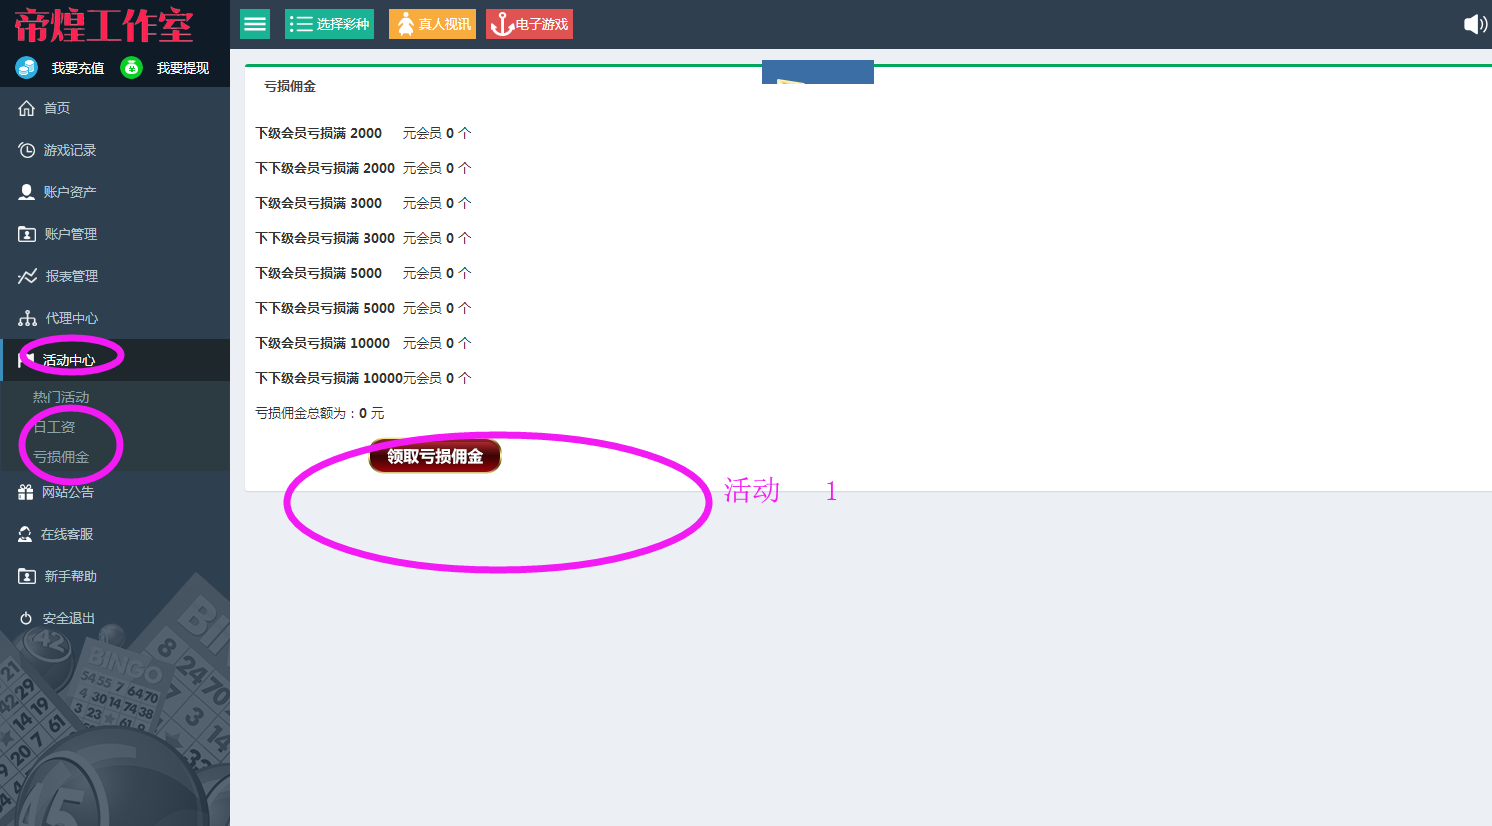Click the hierarchy icon for 代理中心
Image resolution: width=1492 pixels, height=826 pixels.
tap(27, 318)
